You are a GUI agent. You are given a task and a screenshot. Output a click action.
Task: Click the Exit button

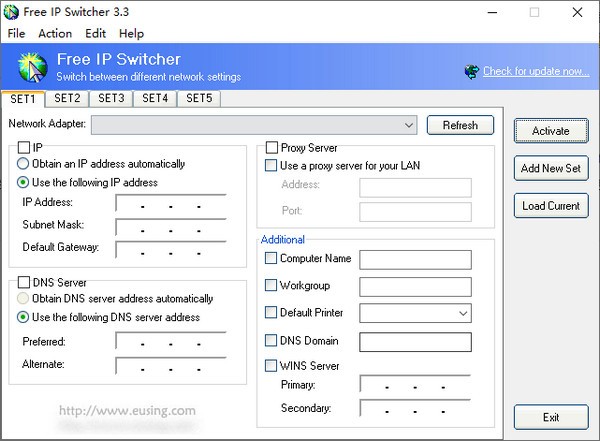click(551, 417)
